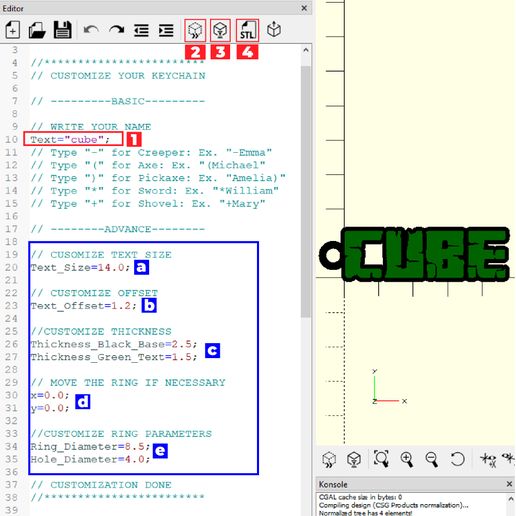Click the Hole_Diameter=4.0 line
516x516 pixels.
[x=90, y=459]
